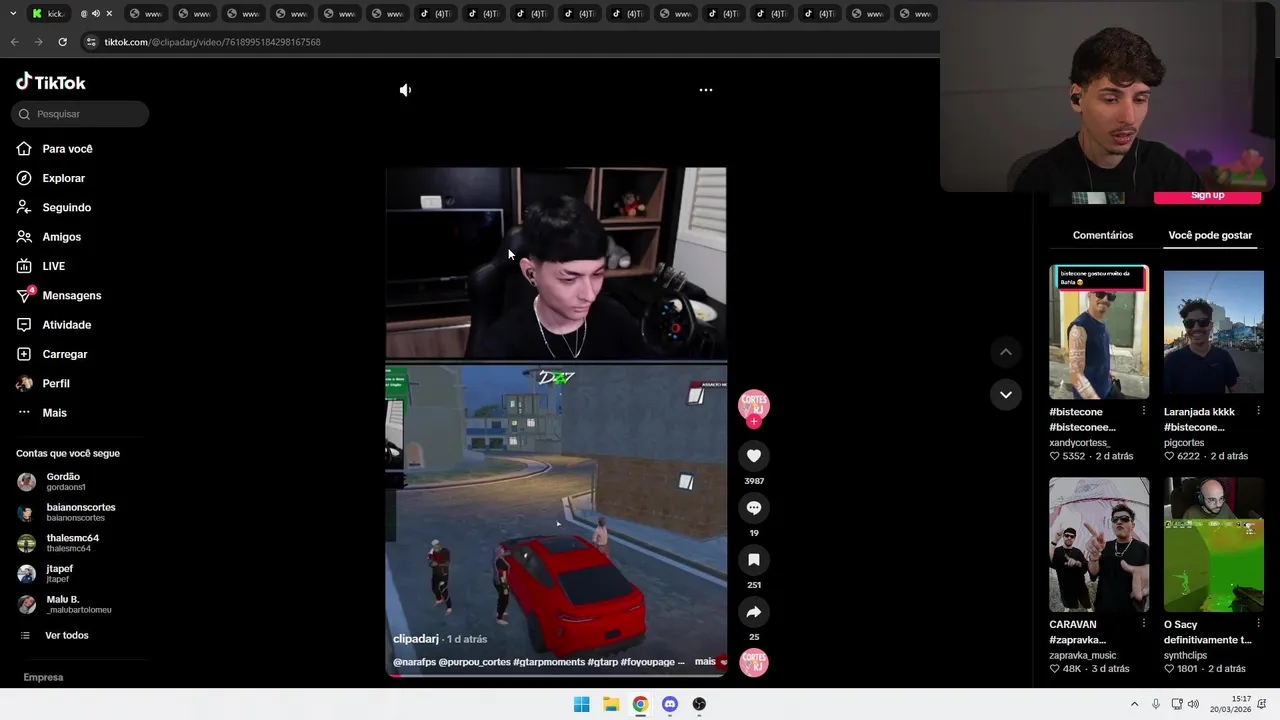
Task: View site information icon in address bar
Action: pyautogui.click(x=91, y=42)
